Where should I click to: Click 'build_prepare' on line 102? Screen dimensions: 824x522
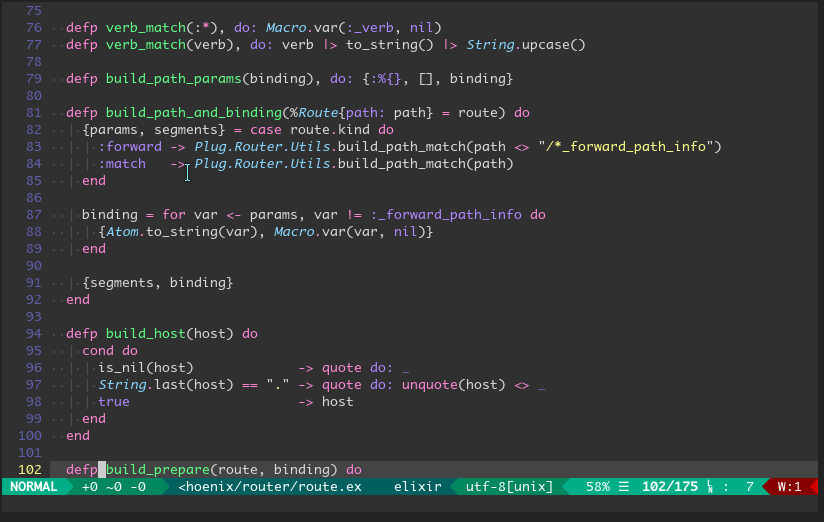click(158, 469)
